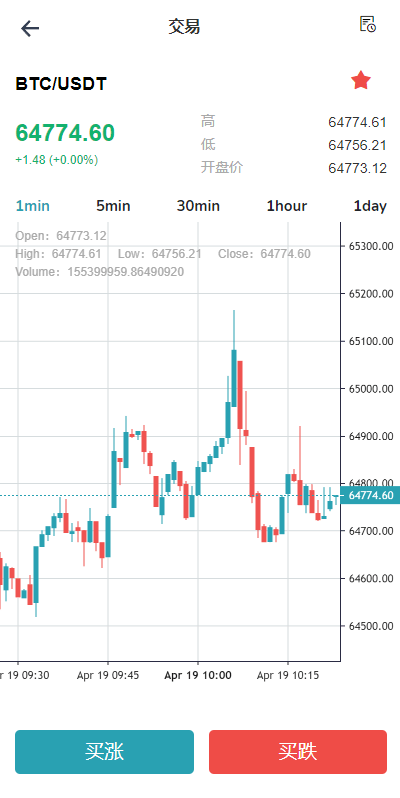Click the 64774.60 current price label on axis
The image size is (400, 798).
pyautogui.click(x=370, y=495)
